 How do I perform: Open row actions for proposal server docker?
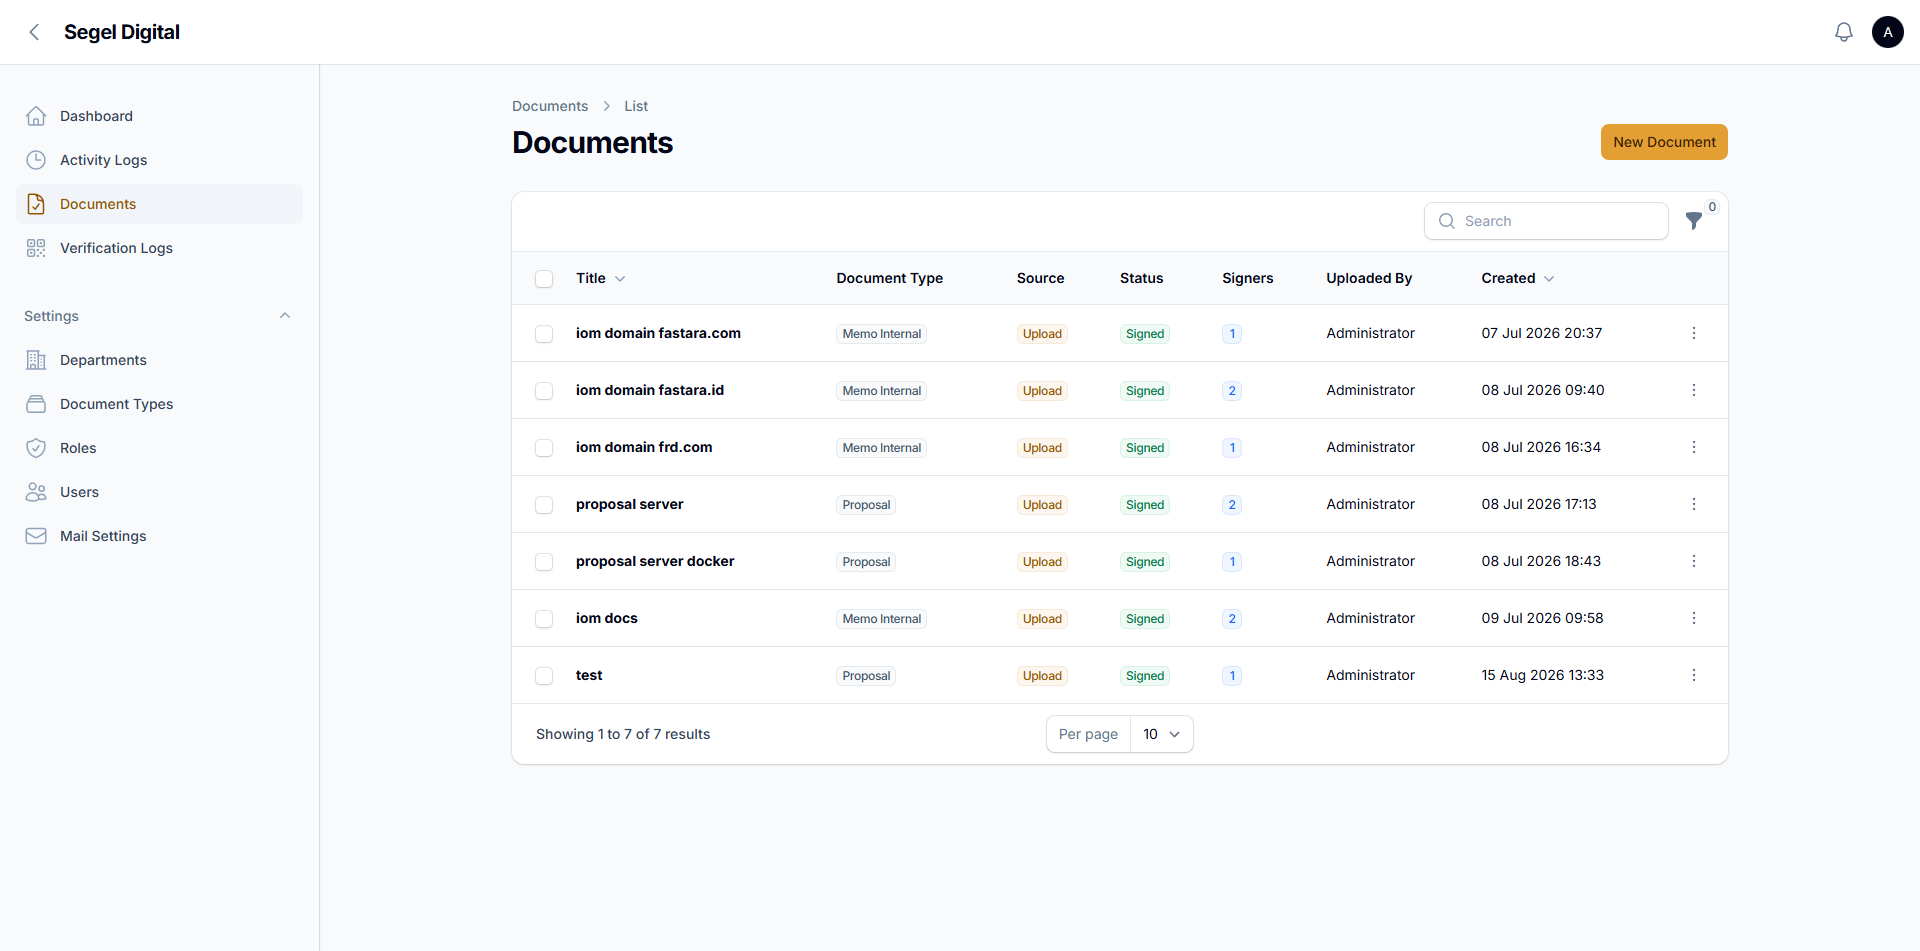click(x=1694, y=561)
